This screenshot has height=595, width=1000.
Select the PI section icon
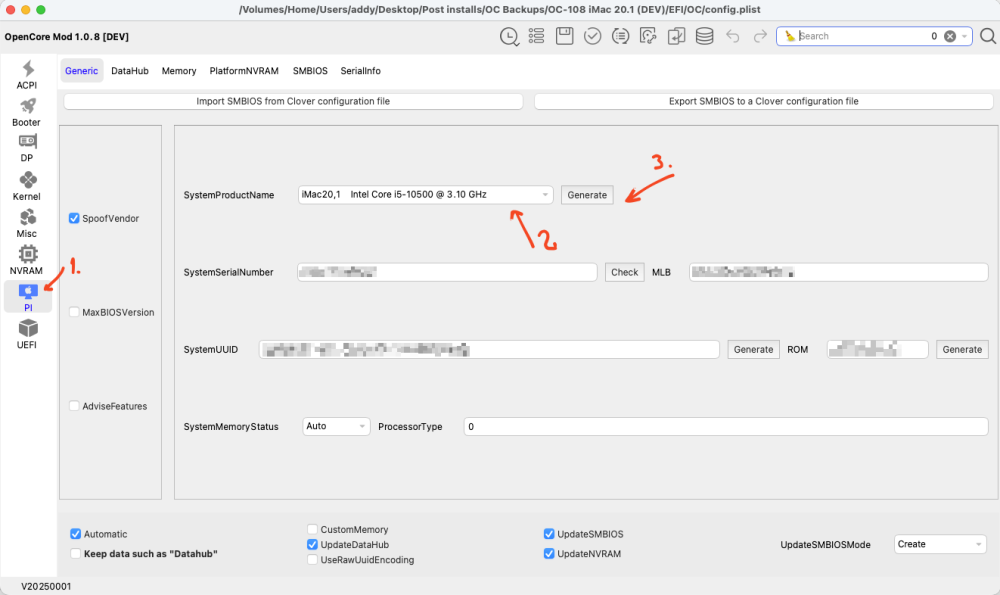click(28, 291)
